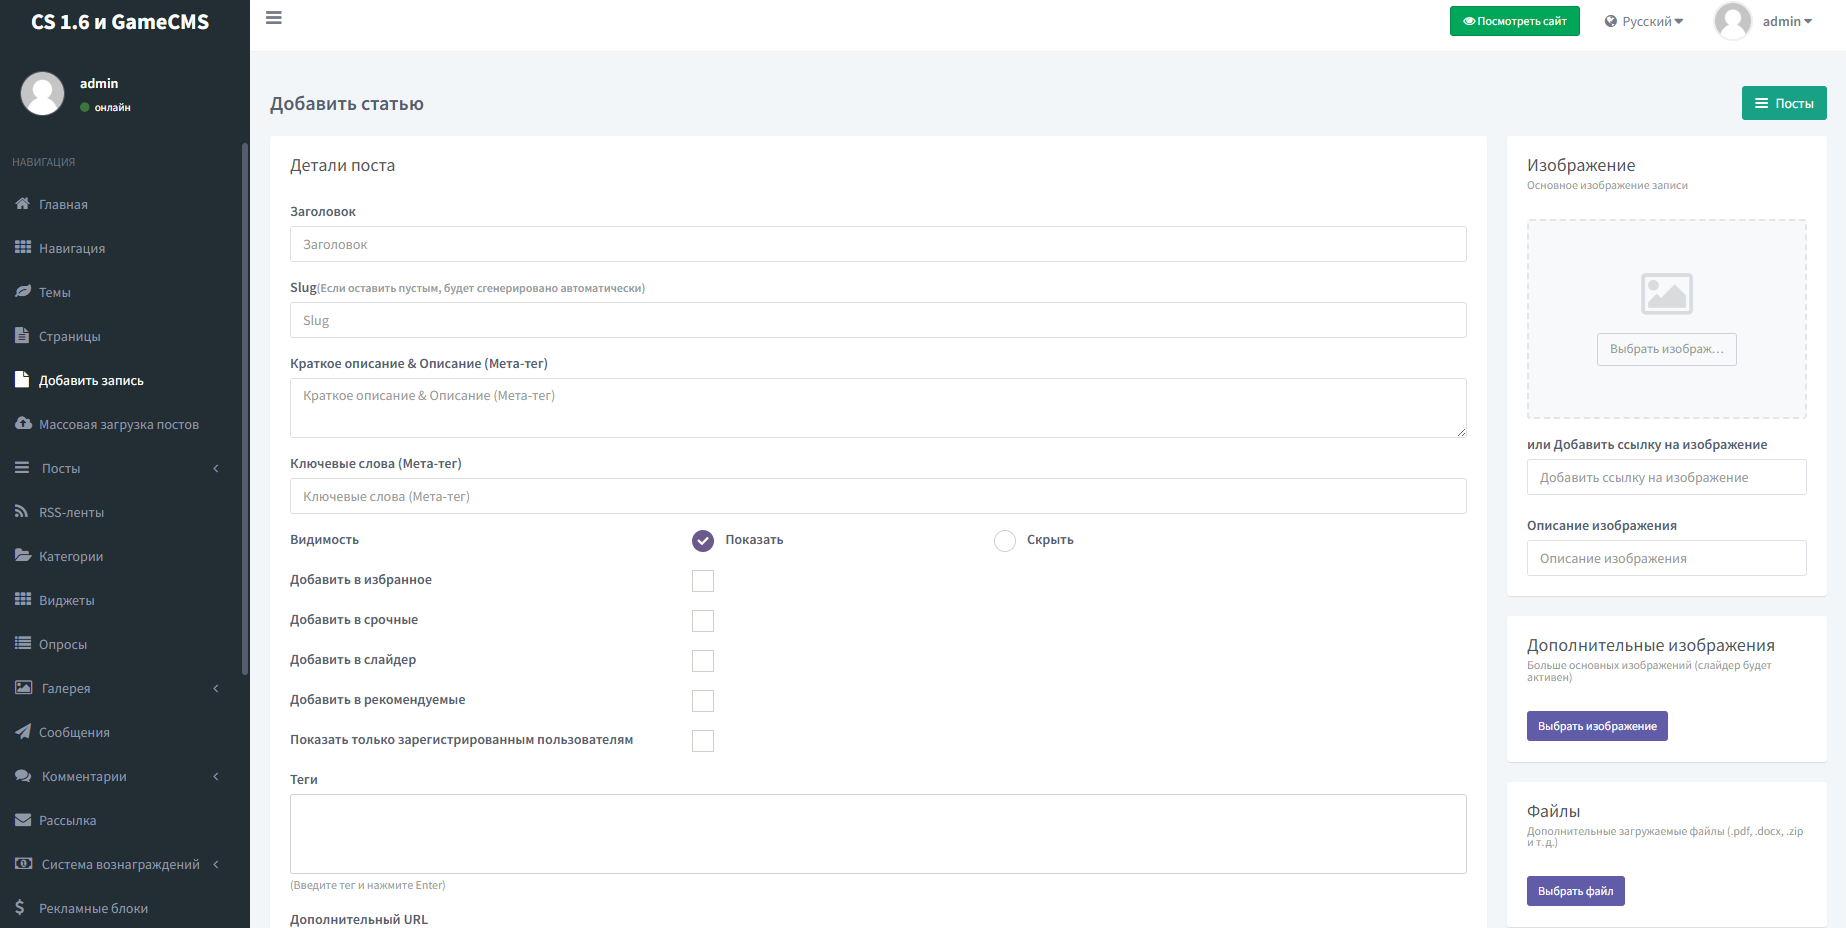
Task: Enable the Добавить в избранное checkbox
Action: [x=703, y=581]
